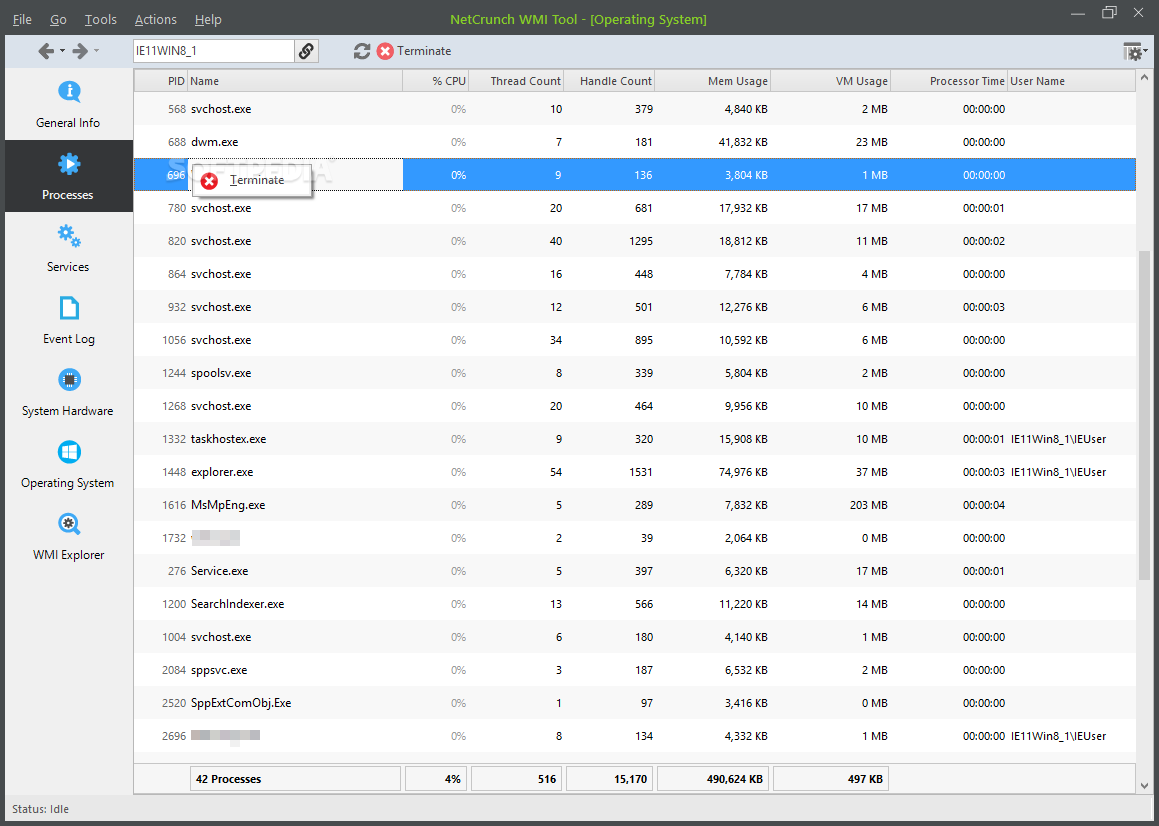Select the sppsvc.exe process row
This screenshot has height=826, width=1159.
click(x=634, y=670)
